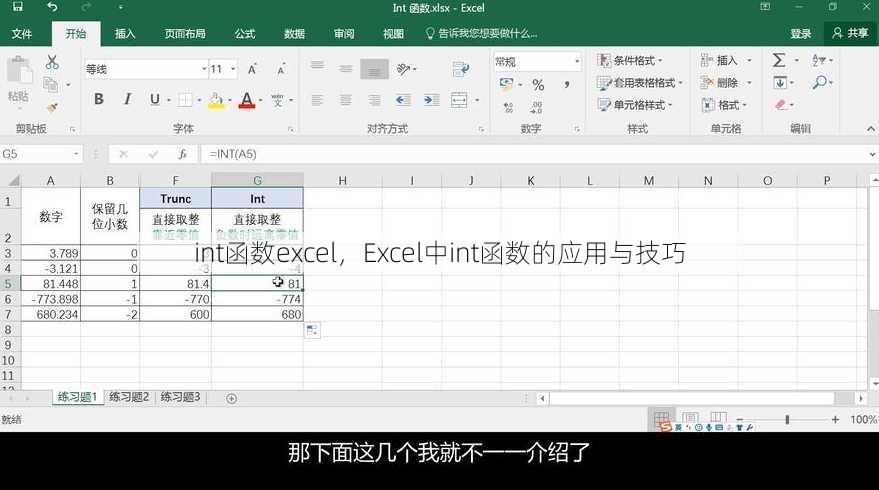
Task: Apply percent style format
Action: 538,85
